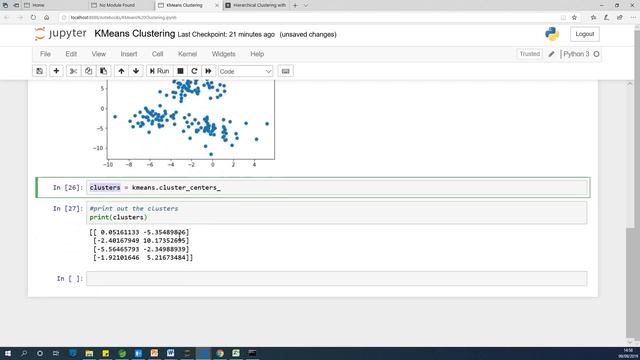Open the command palette keyboard icon

pyautogui.click(x=285, y=71)
